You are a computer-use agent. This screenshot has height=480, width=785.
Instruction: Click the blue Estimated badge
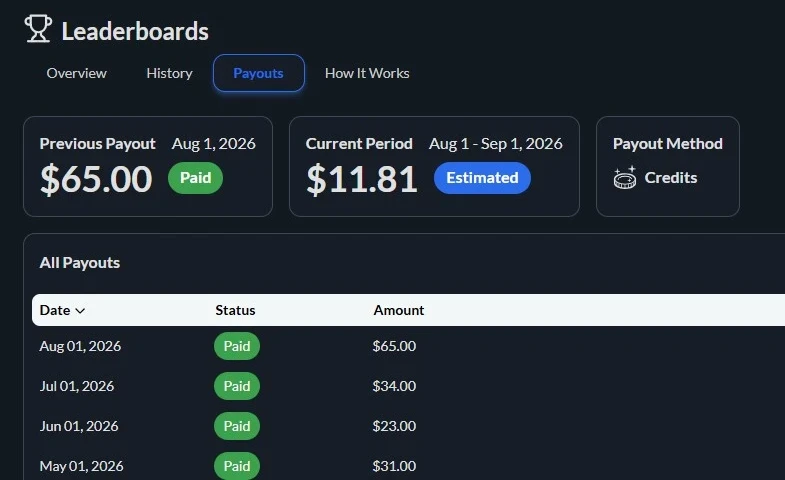click(x=482, y=178)
